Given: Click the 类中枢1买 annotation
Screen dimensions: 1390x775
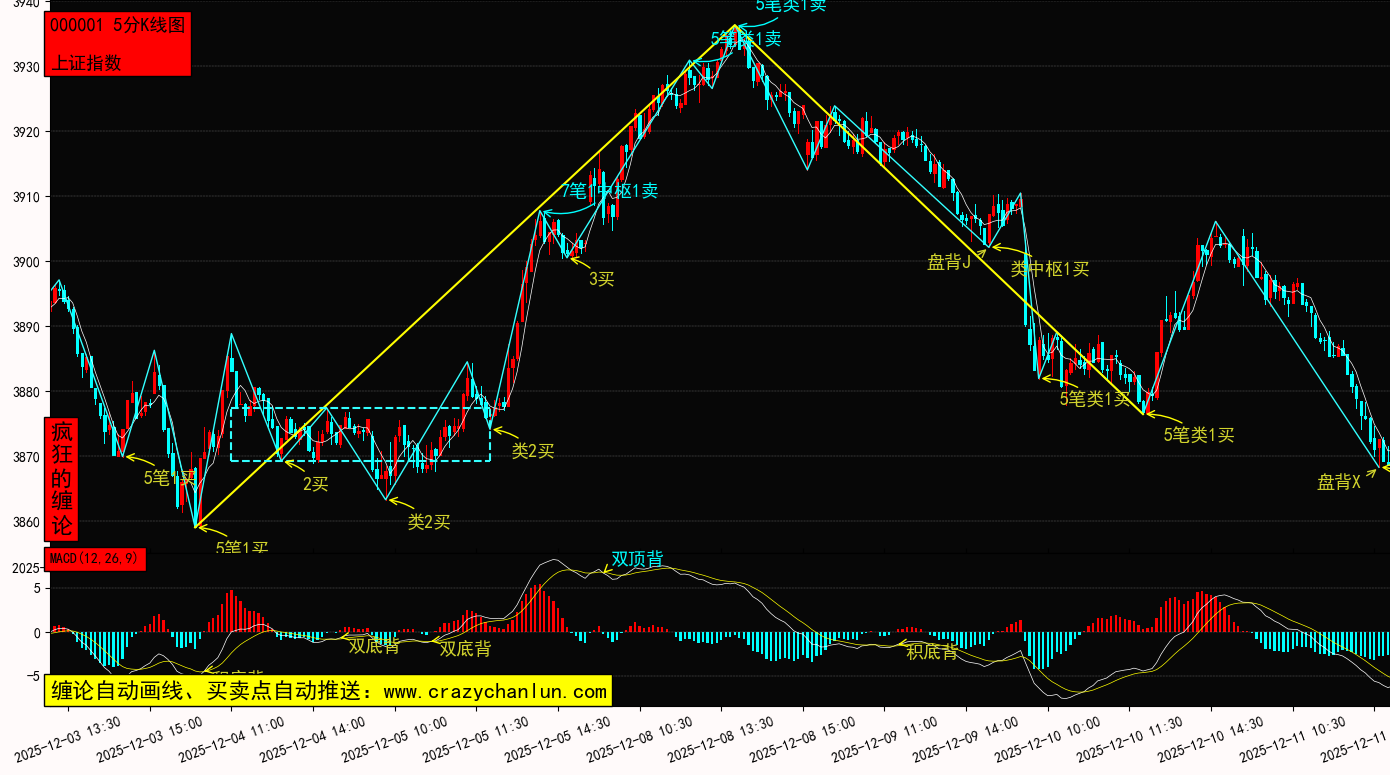Looking at the screenshot, I should [1049, 268].
